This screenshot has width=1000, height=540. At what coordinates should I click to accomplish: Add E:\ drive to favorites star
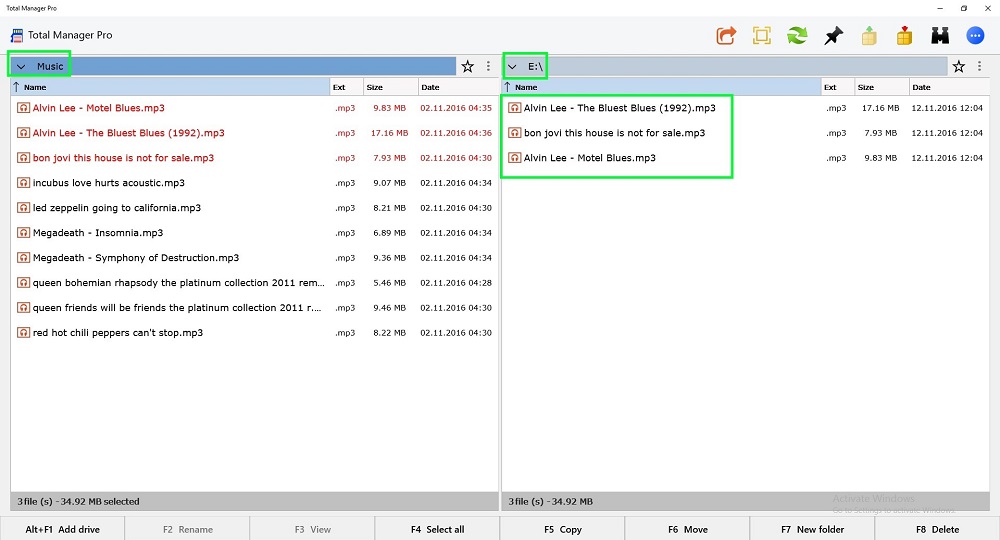click(959, 66)
